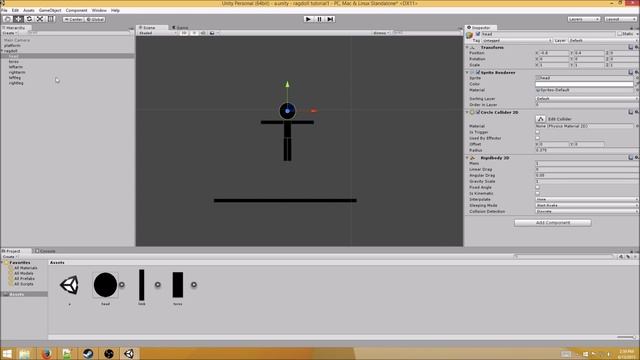Screen dimensions: 640x360
Task: Open Transform component help icon
Action: tap(631, 47)
